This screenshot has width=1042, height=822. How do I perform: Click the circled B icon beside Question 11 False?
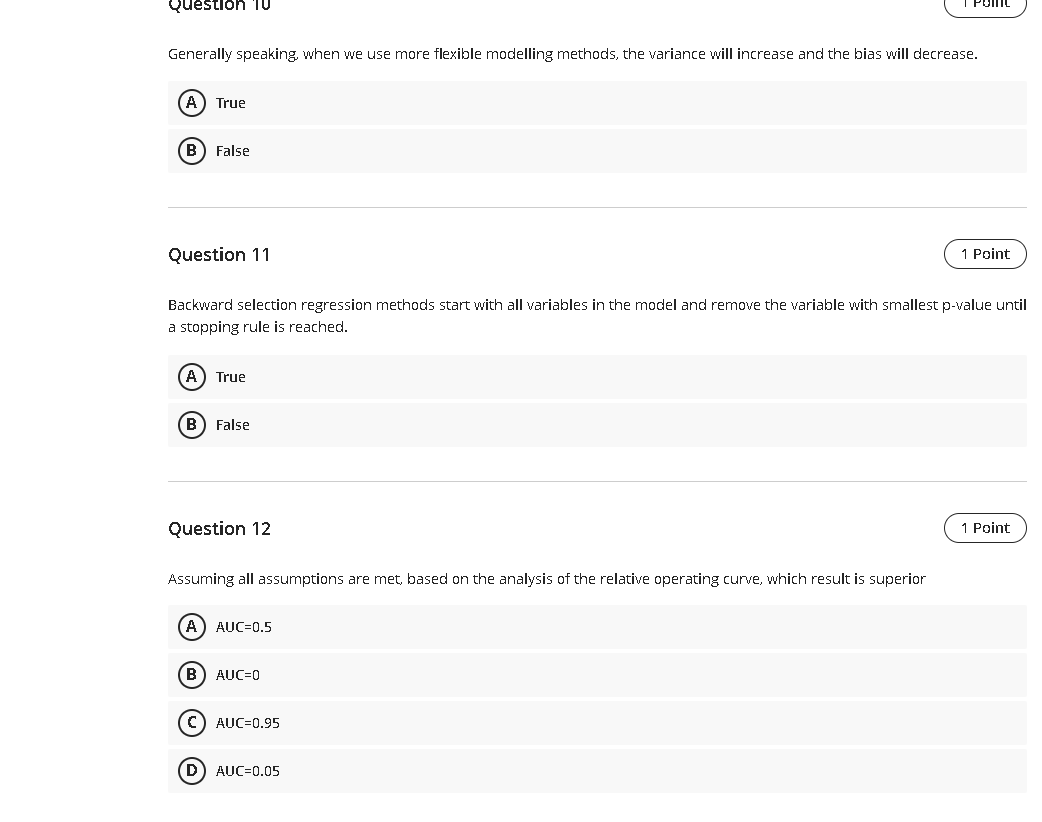pyautogui.click(x=191, y=424)
